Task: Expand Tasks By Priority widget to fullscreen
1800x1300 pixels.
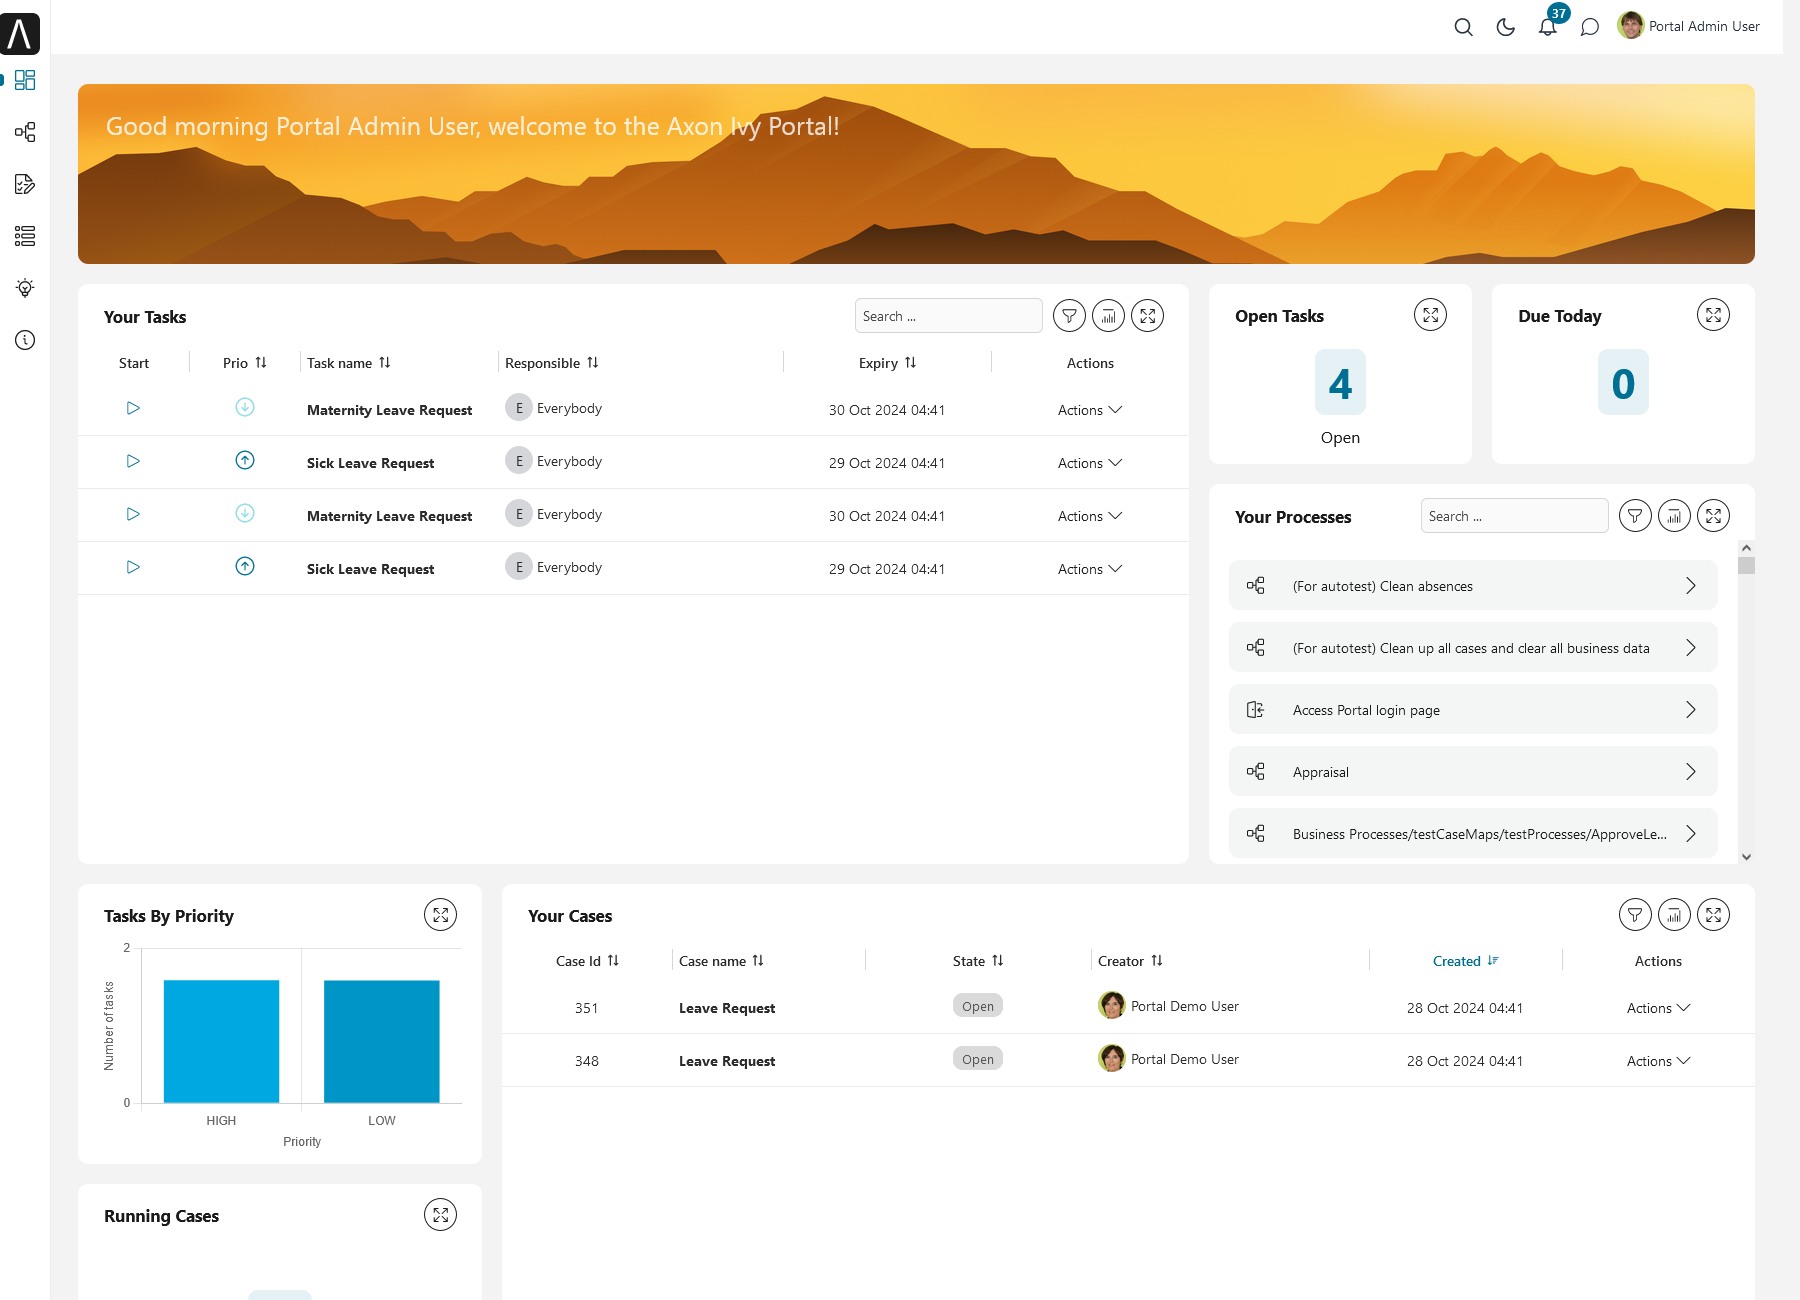Action: pos(440,915)
